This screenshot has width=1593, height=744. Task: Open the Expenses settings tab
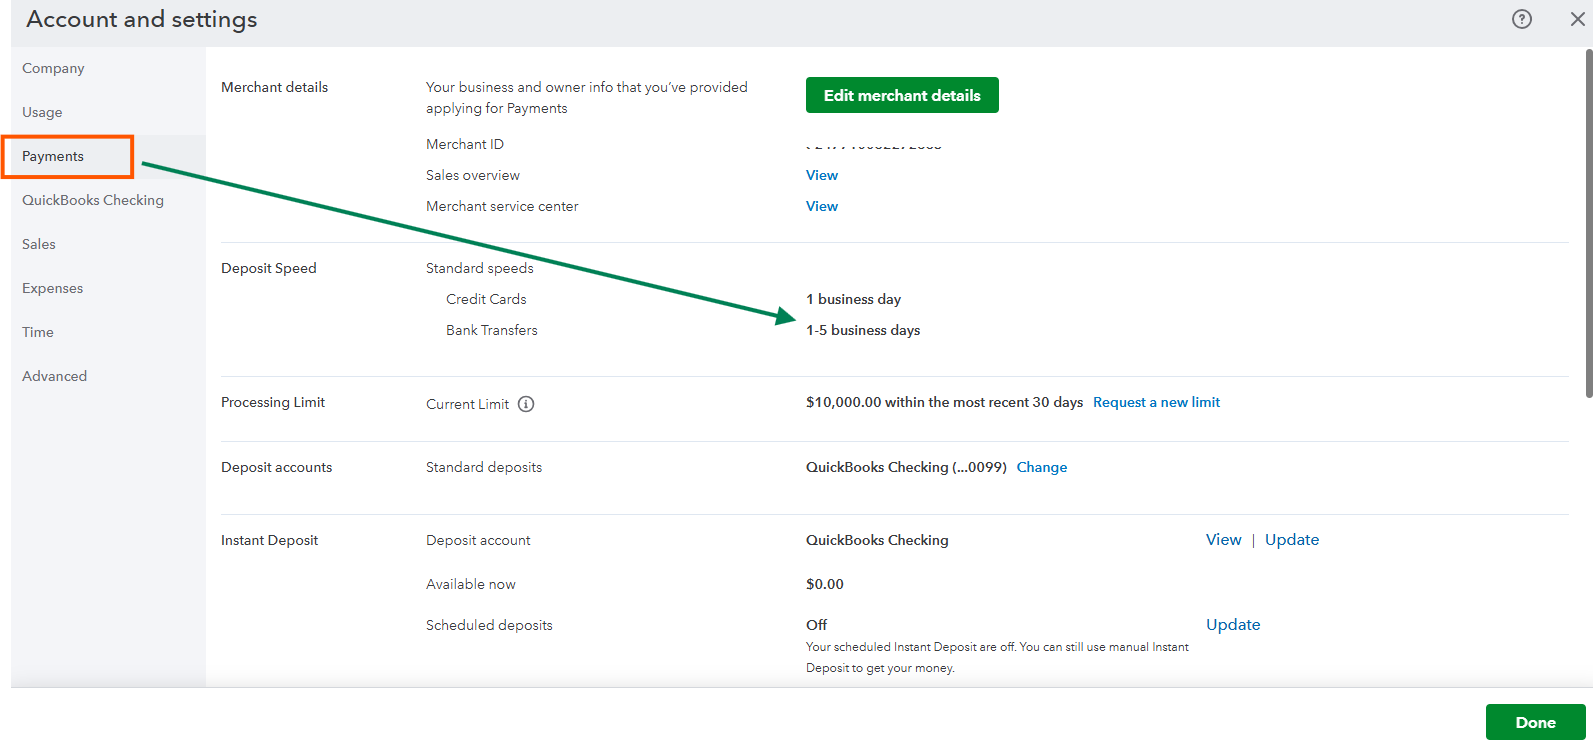(52, 288)
